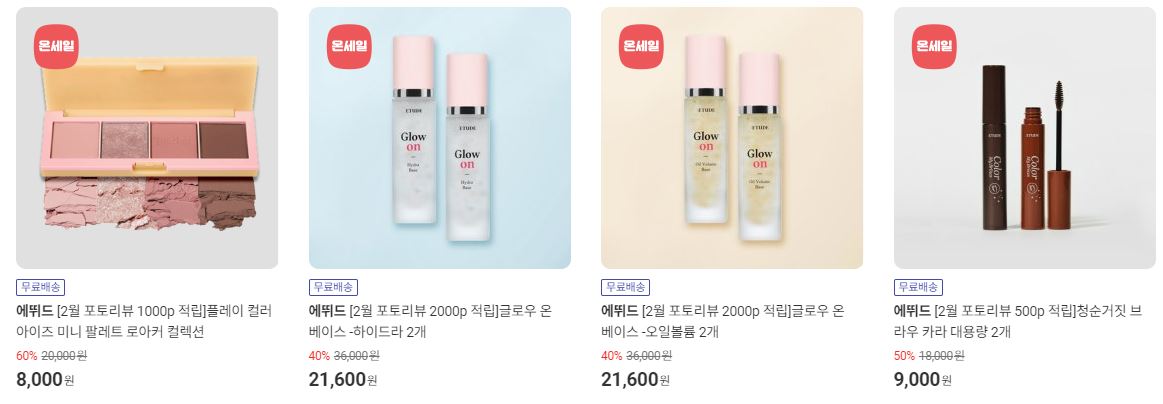The height and width of the screenshot is (404, 1163).
Task: Open 청순거짓 브라우 카라 대용량 link
Action: (x=1018, y=321)
